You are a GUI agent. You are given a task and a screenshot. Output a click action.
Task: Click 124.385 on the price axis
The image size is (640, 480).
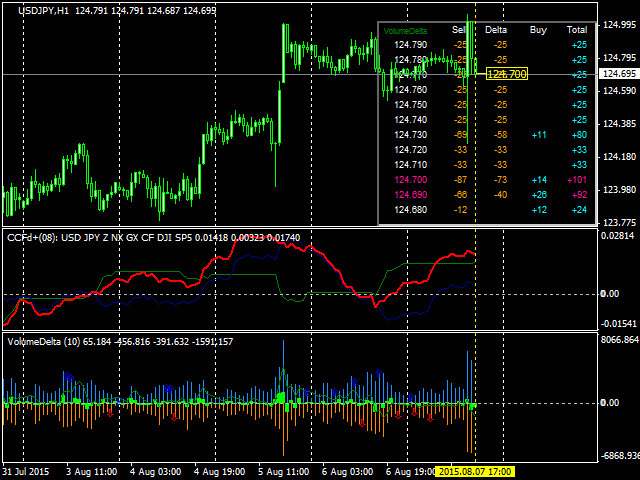coord(619,124)
